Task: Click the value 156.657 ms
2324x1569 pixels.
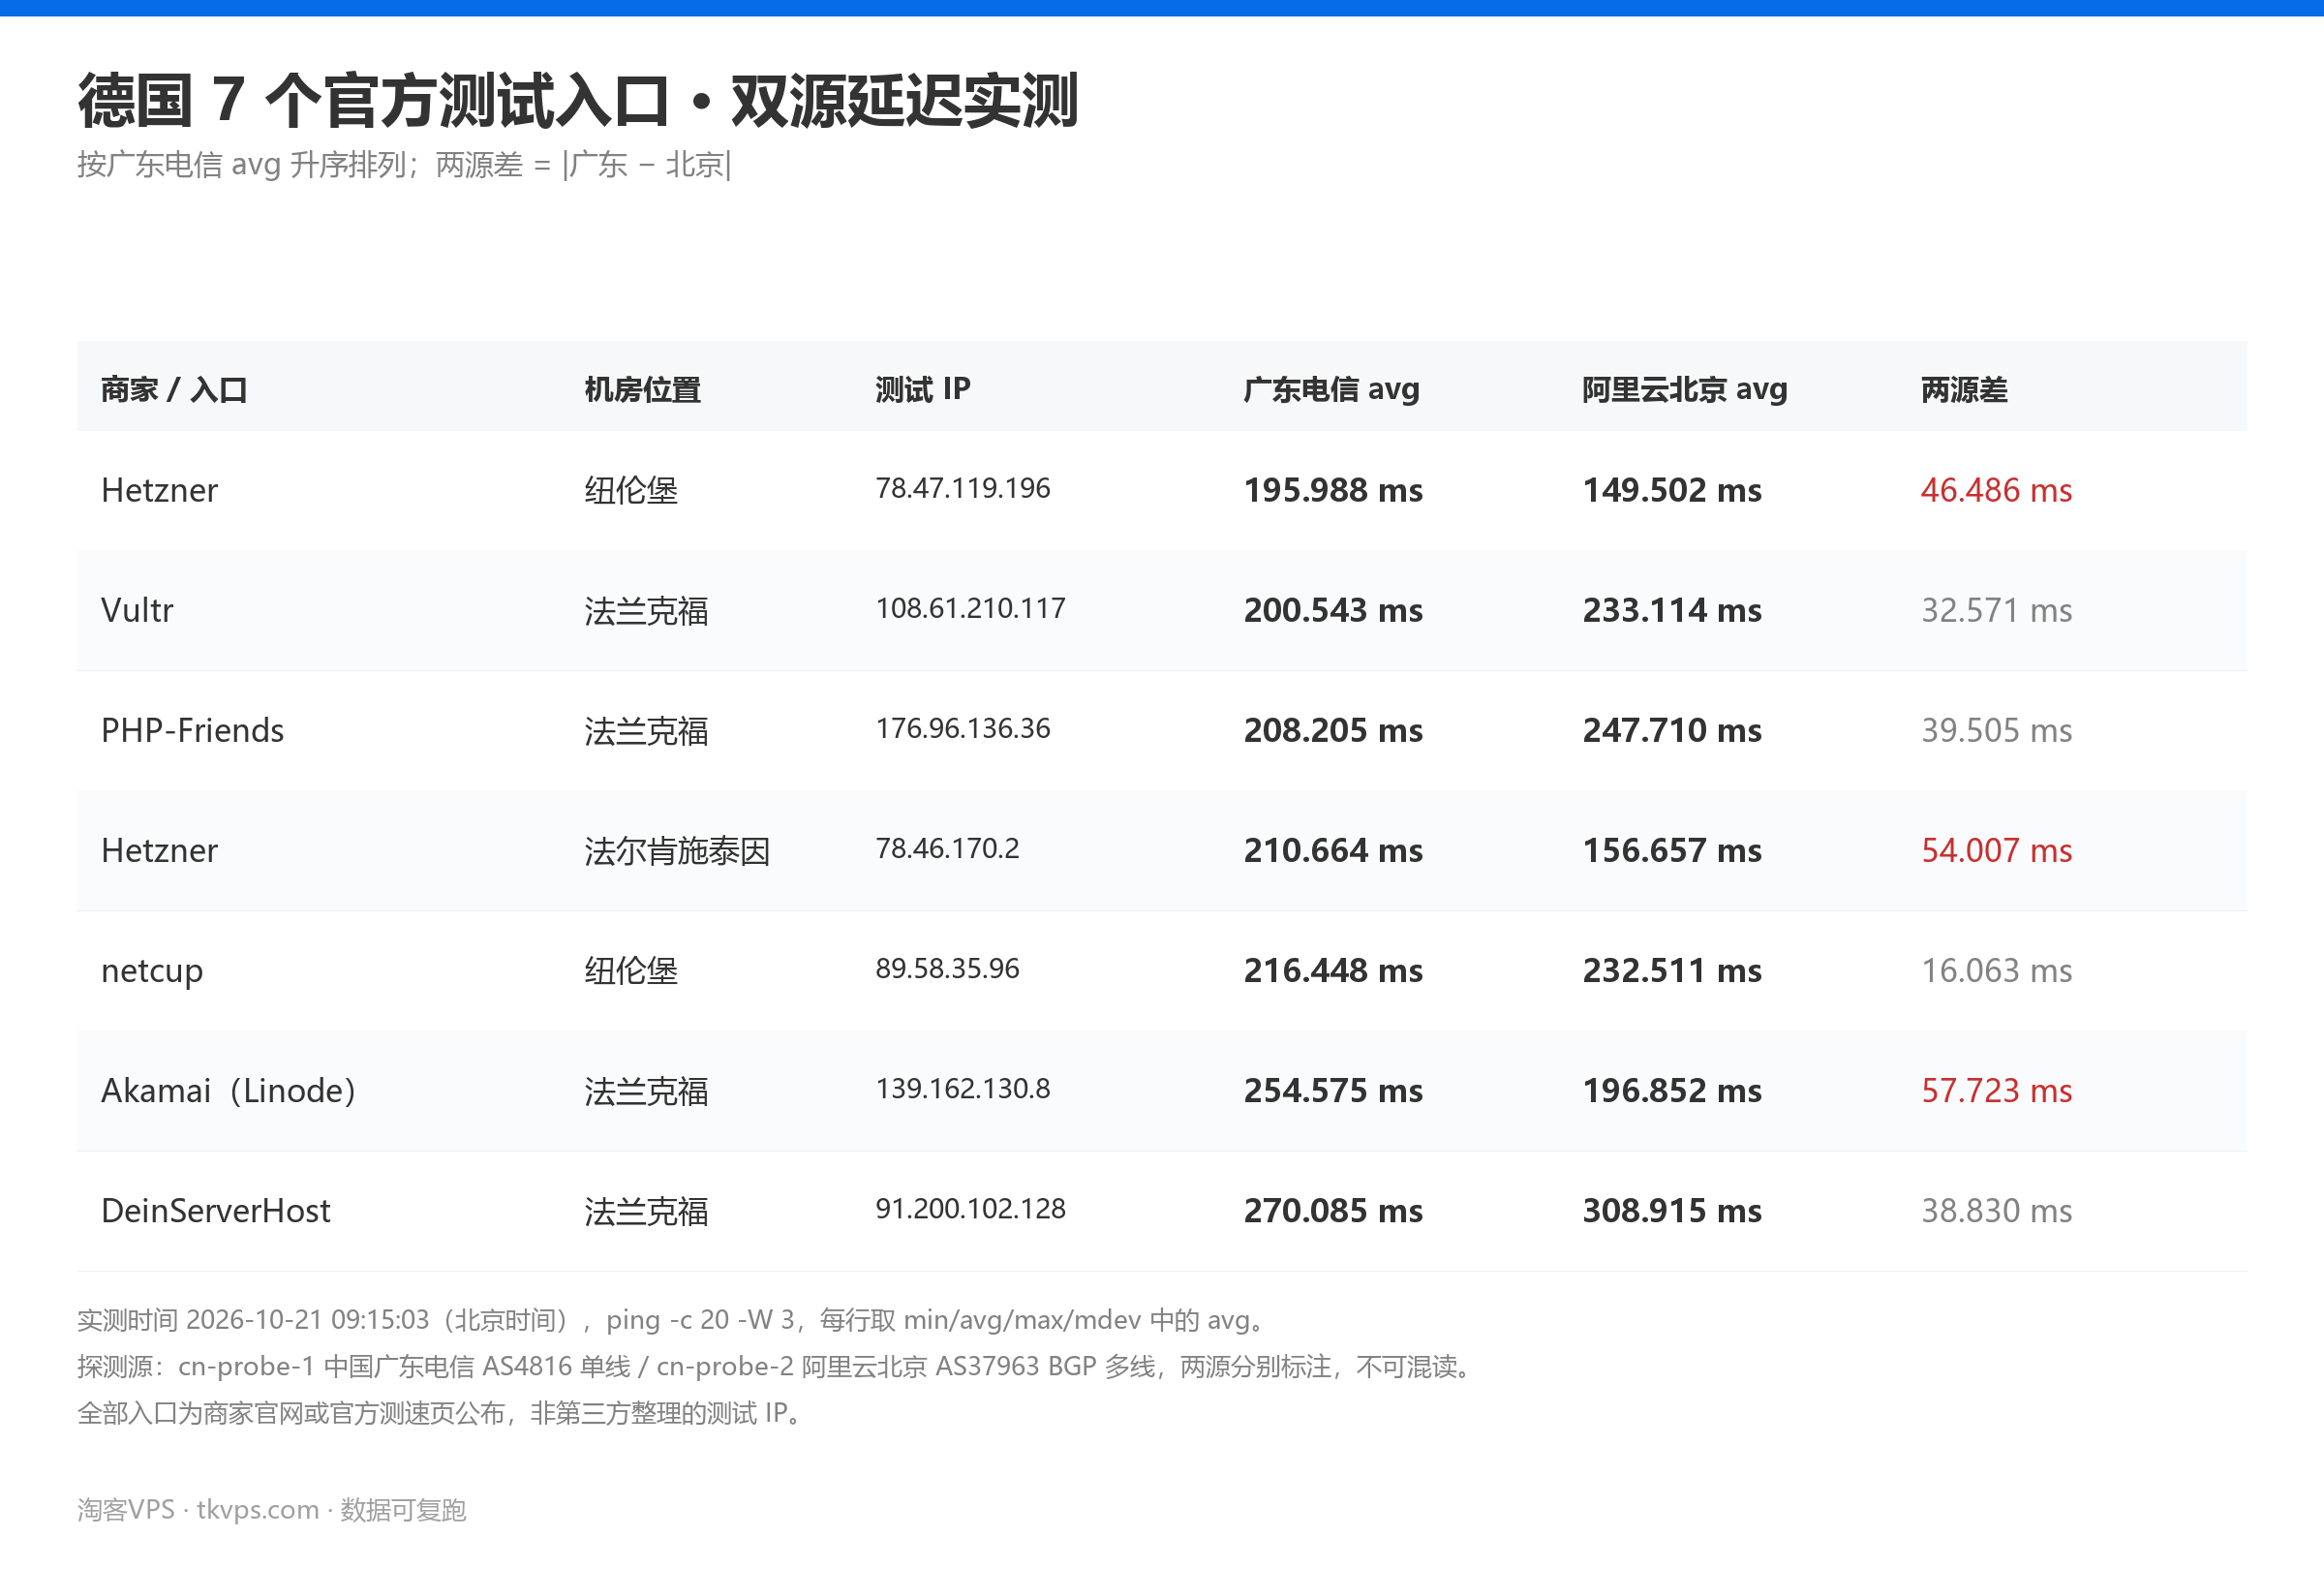Action: coord(1672,851)
